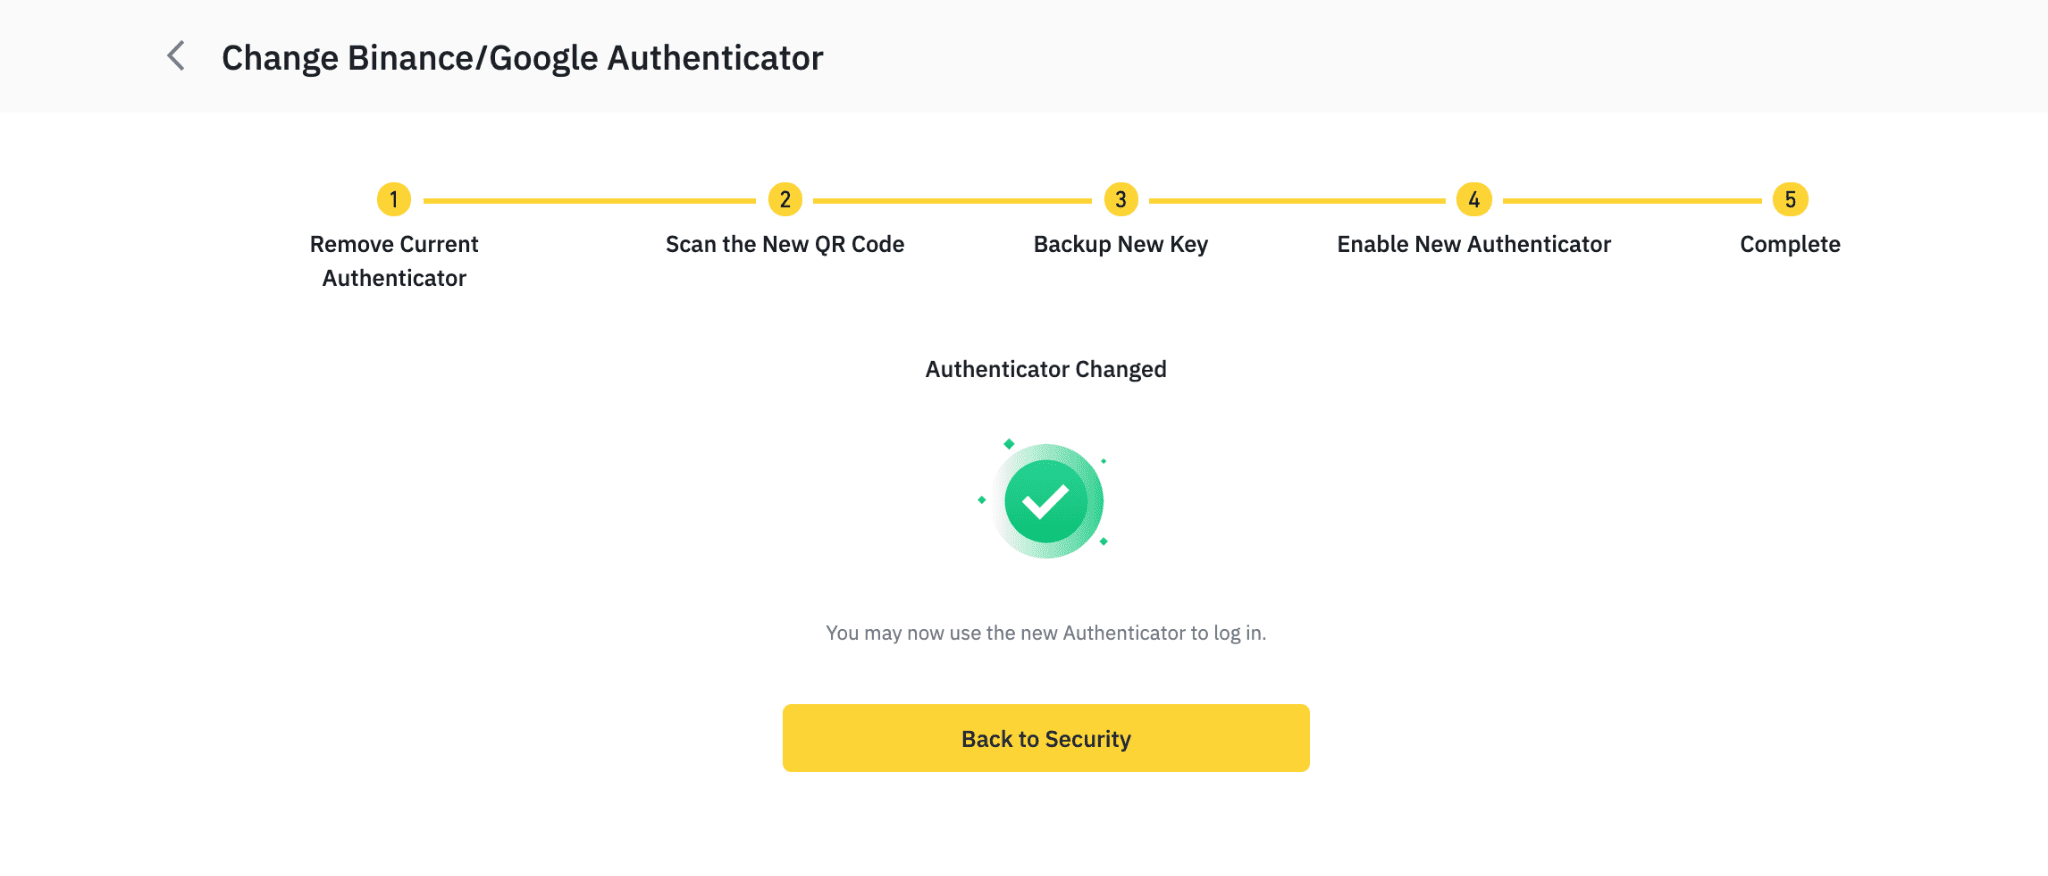
Task: Select the step 5 Complete circle
Action: (x=1790, y=200)
